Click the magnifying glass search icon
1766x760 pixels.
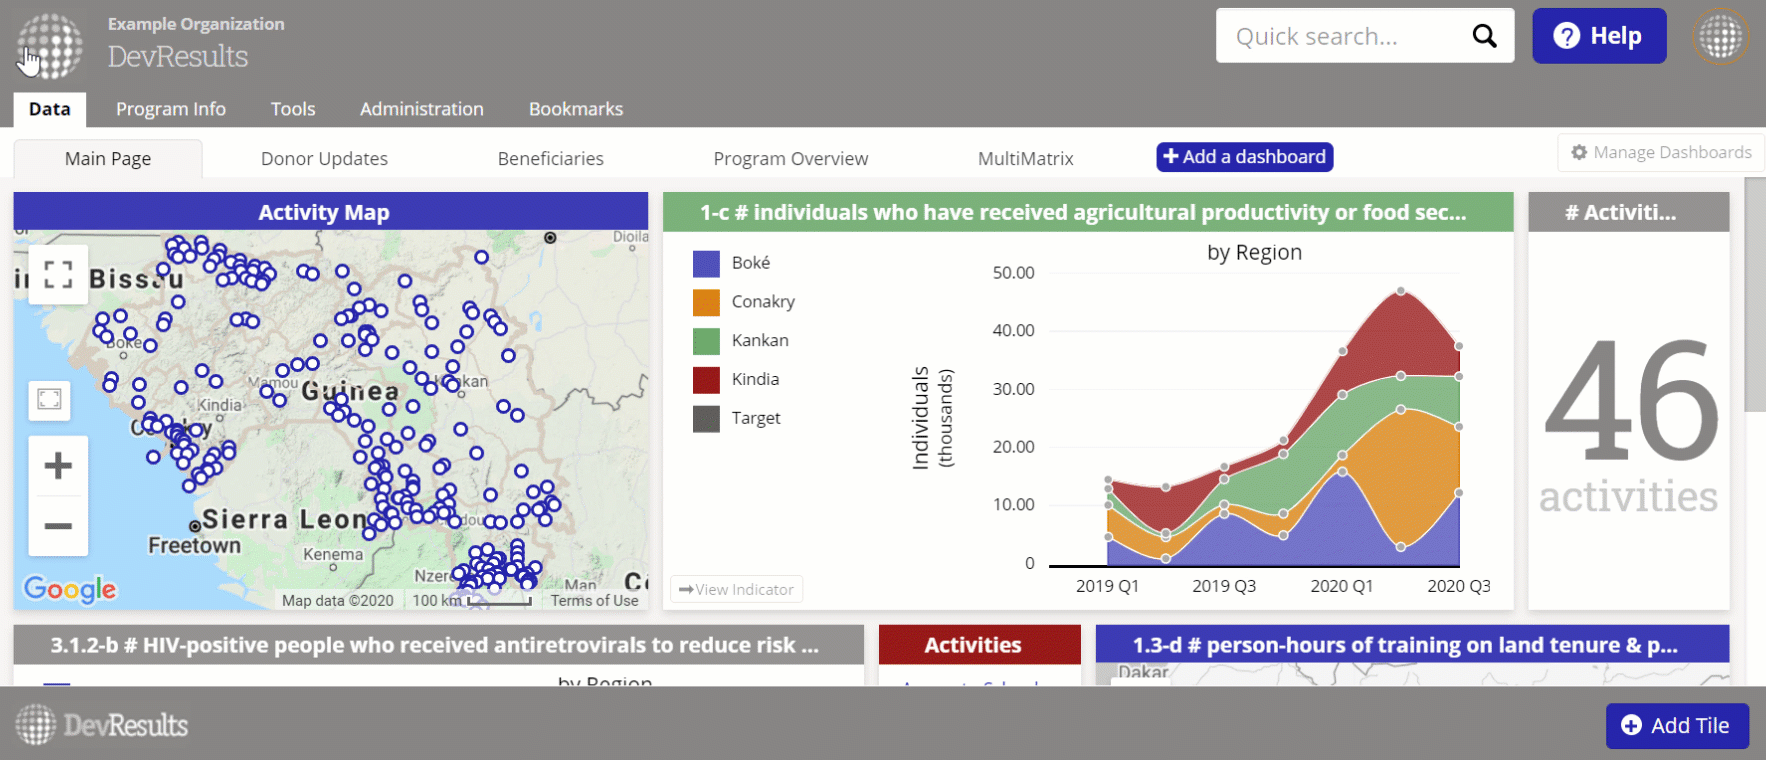1484,36
